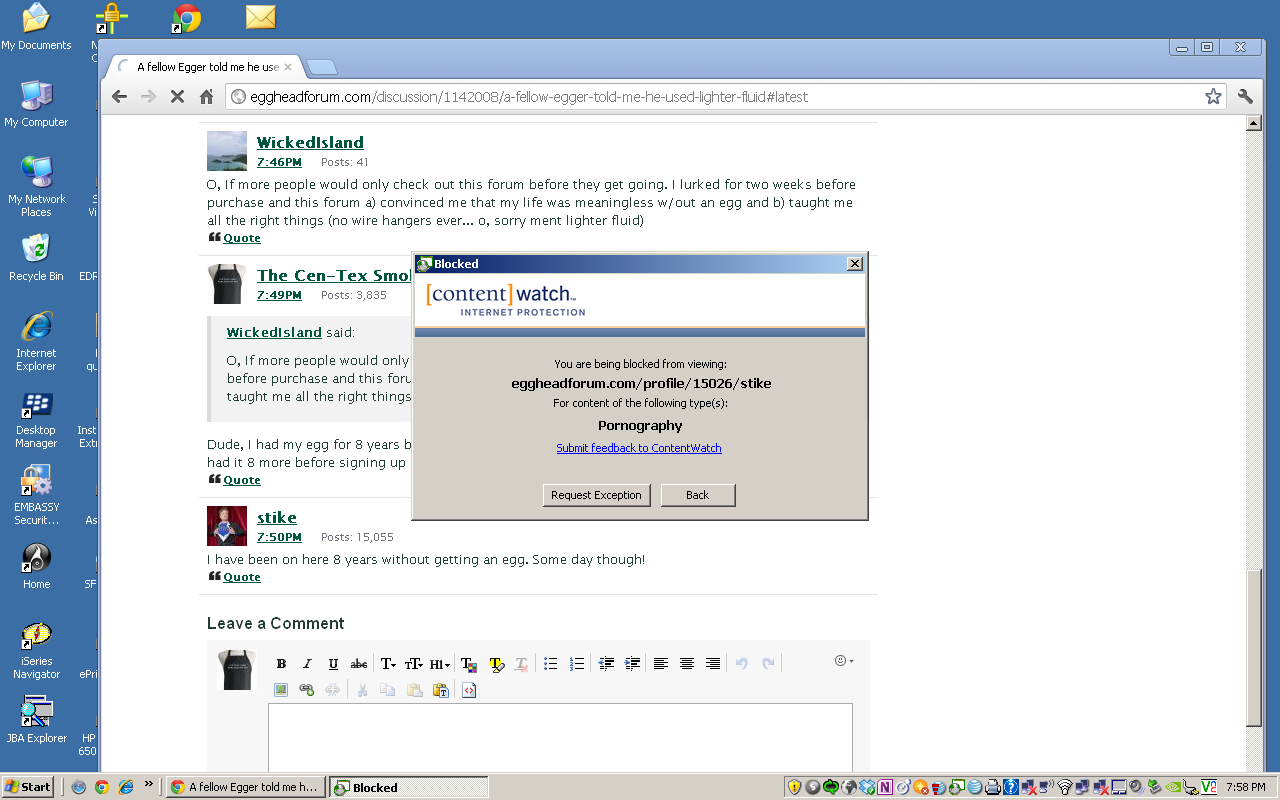
Task: Click the insert link icon
Action: [x=307, y=690]
